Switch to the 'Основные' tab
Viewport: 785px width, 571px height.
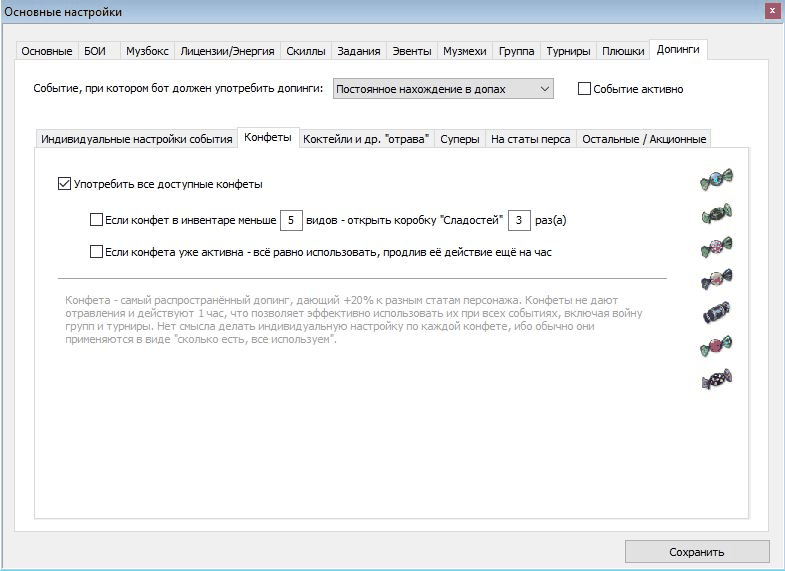(x=47, y=51)
